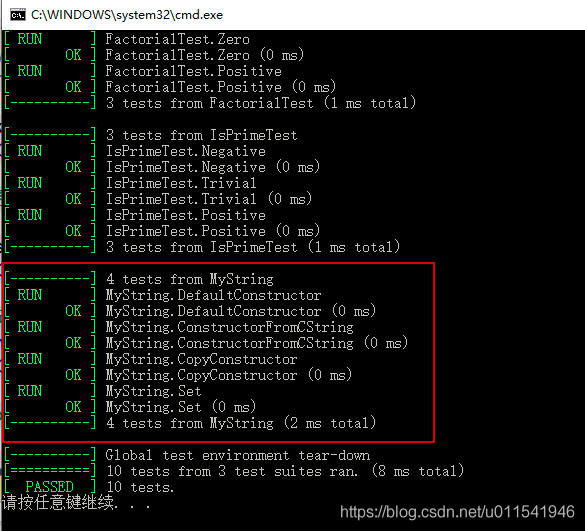The height and width of the screenshot is (531, 585).
Task: Click the RUN line for FactorialTest.Positive
Action: click(143, 71)
